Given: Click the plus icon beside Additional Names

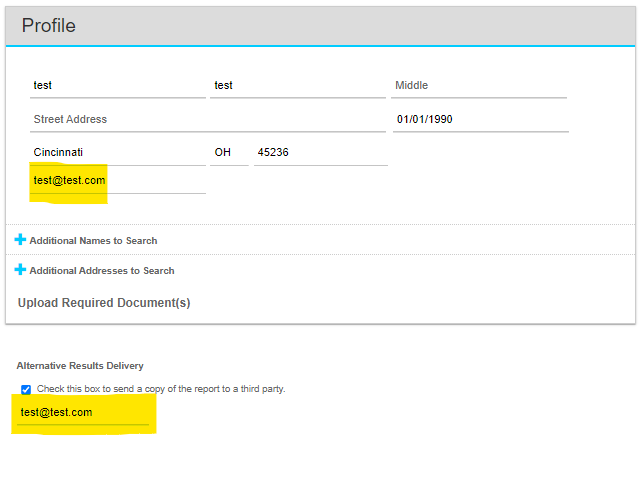Looking at the screenshot, I should point(20,239).
